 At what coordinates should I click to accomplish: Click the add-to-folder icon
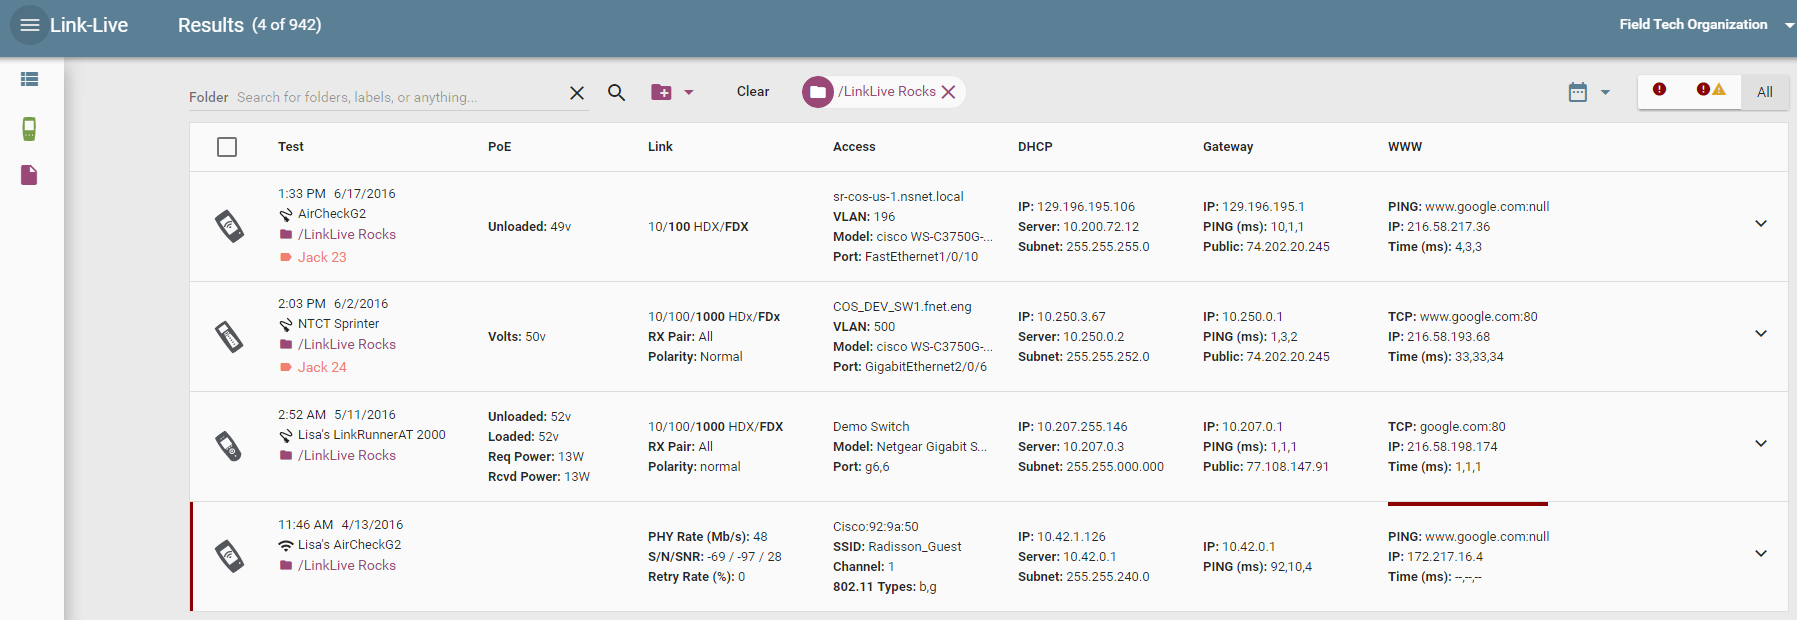pos(662,92)
